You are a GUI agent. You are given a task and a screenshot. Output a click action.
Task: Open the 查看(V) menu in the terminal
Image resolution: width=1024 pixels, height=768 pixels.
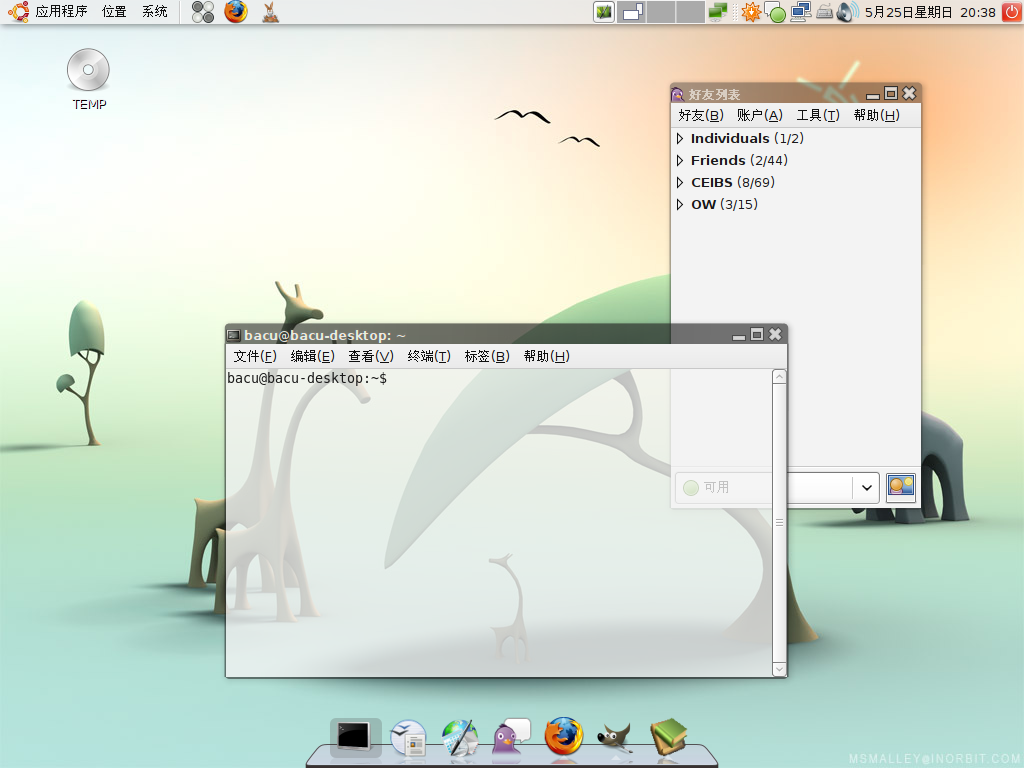click(370, 357)
